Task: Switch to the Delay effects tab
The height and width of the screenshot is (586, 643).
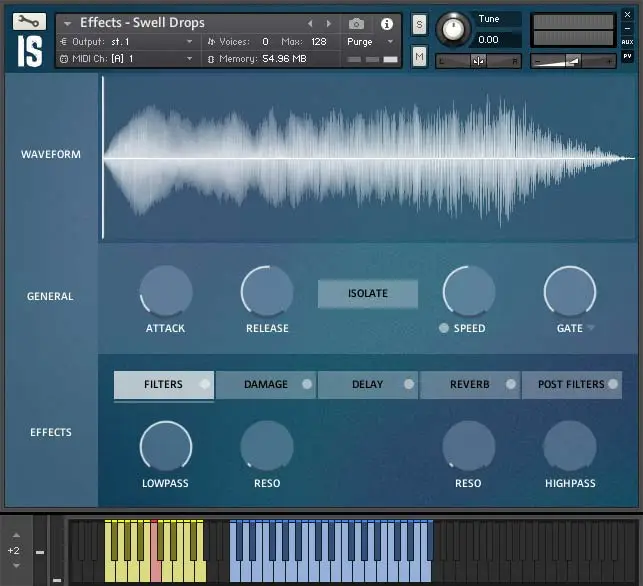Action: 366,384
